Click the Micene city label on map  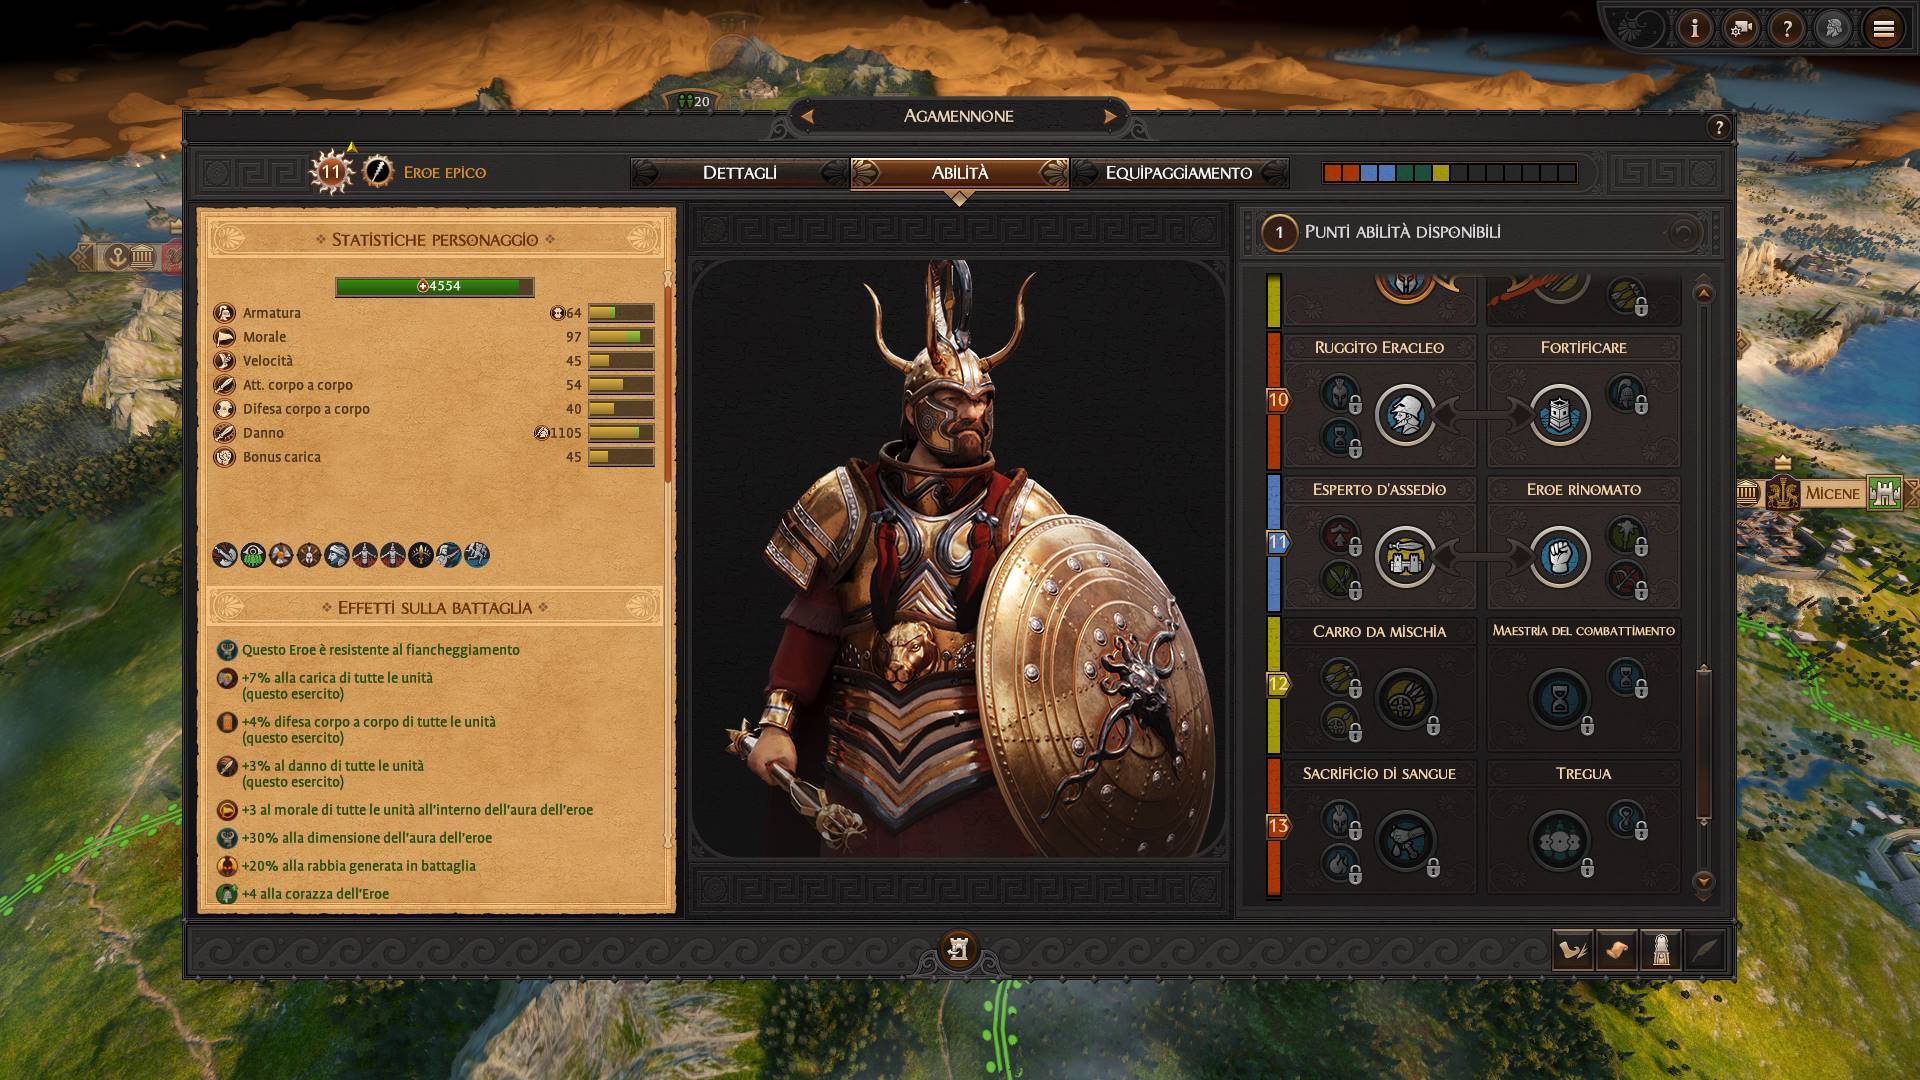click(x=1832, y=493)
